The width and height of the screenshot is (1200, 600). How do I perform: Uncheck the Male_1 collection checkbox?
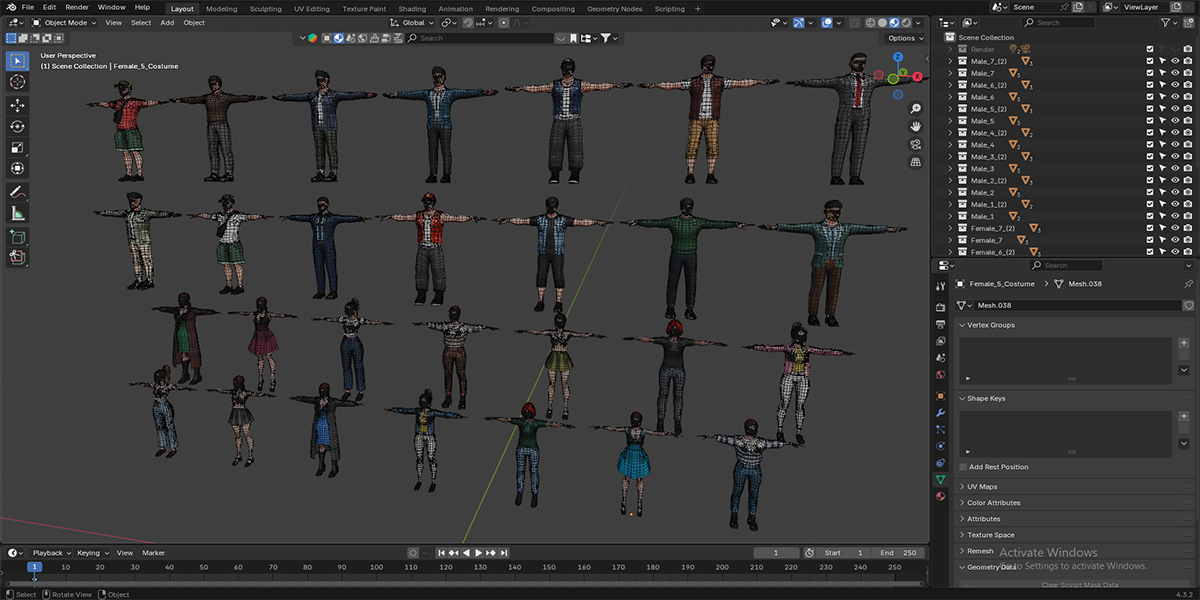tap(1149, 216)
